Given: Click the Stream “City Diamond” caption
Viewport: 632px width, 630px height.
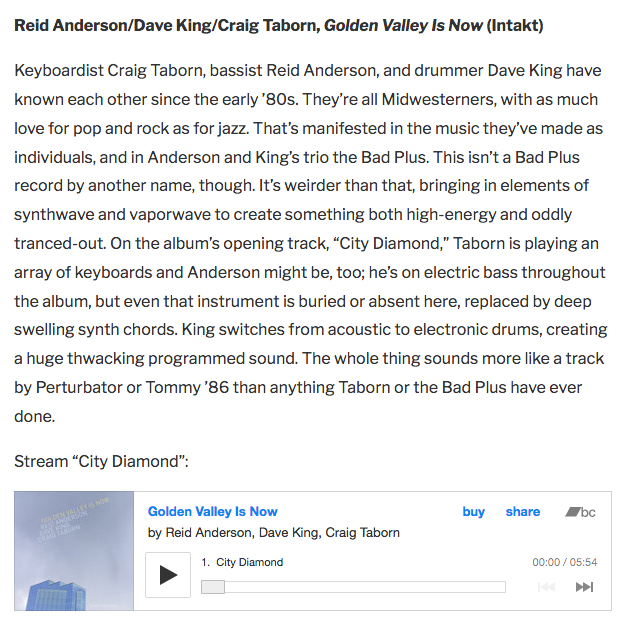Looking at the screenshot, I should [101, 462].
